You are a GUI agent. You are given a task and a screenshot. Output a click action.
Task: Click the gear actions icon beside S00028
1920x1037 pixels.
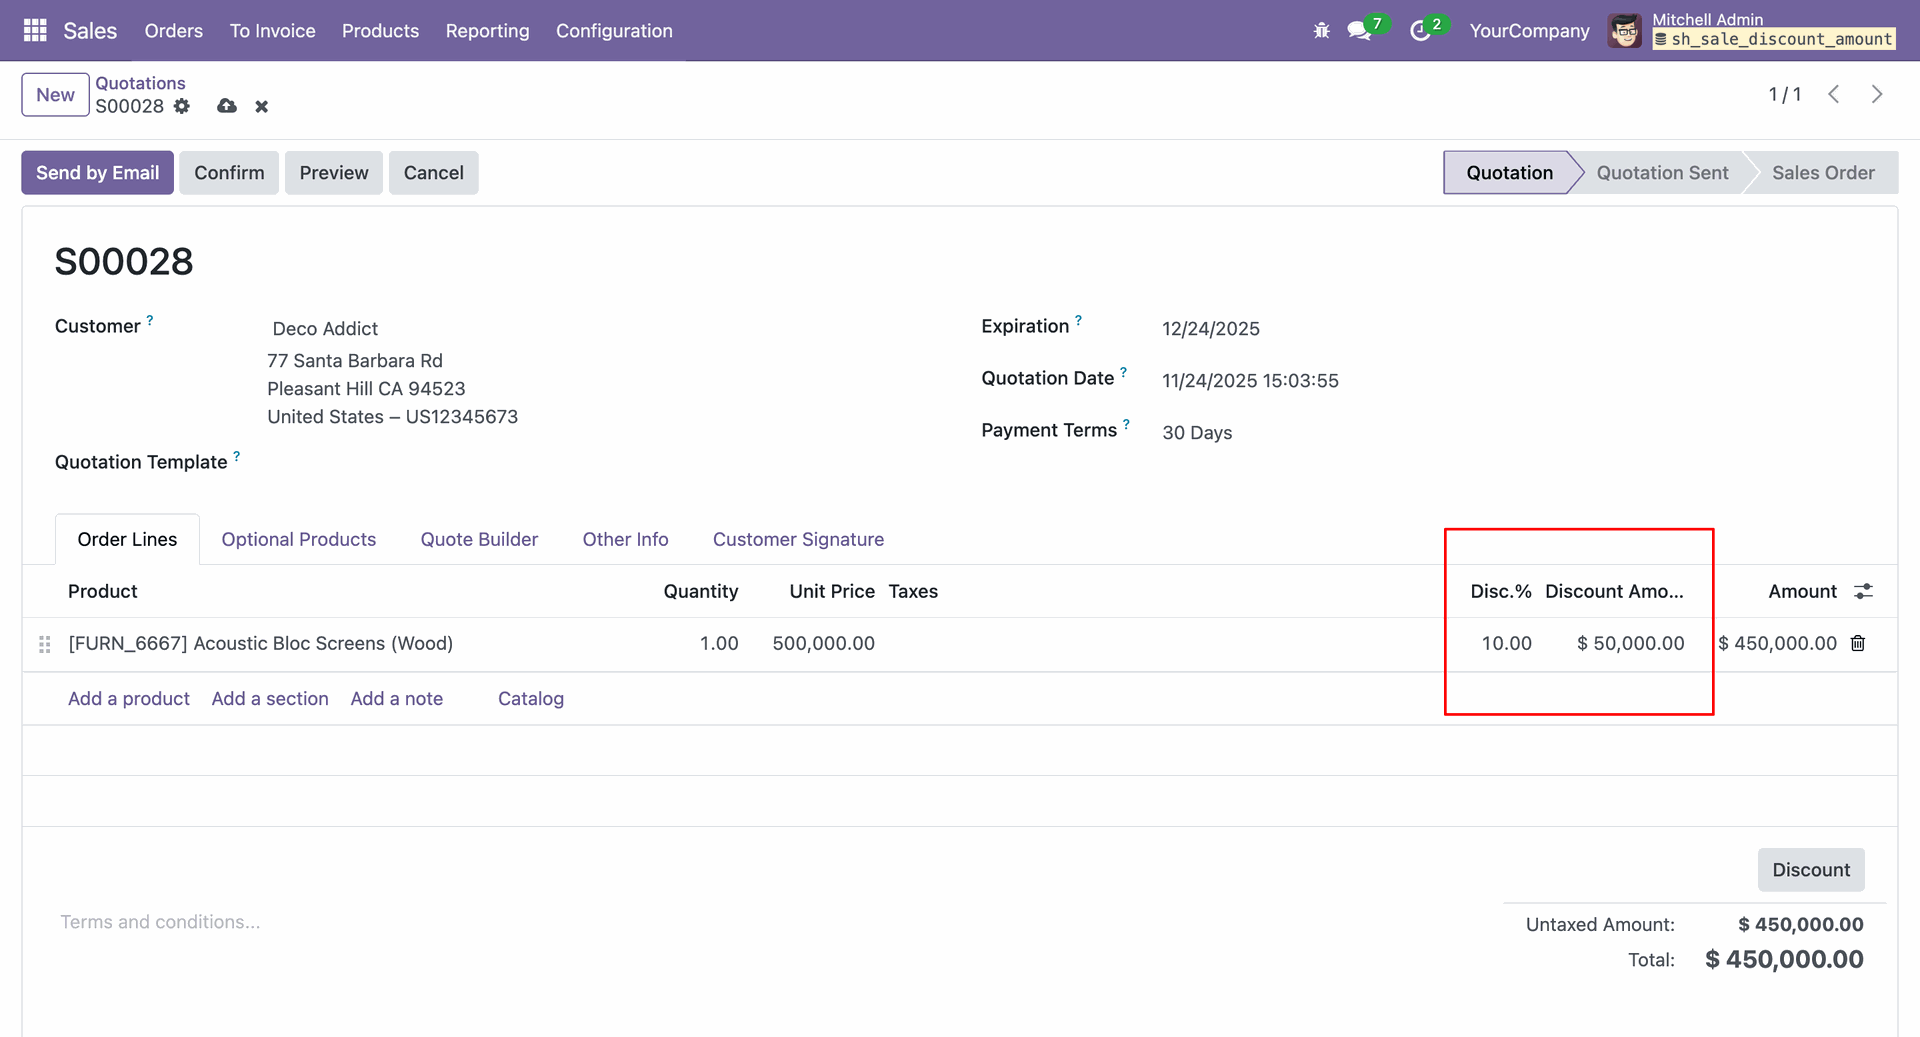(x=181, y=106)
